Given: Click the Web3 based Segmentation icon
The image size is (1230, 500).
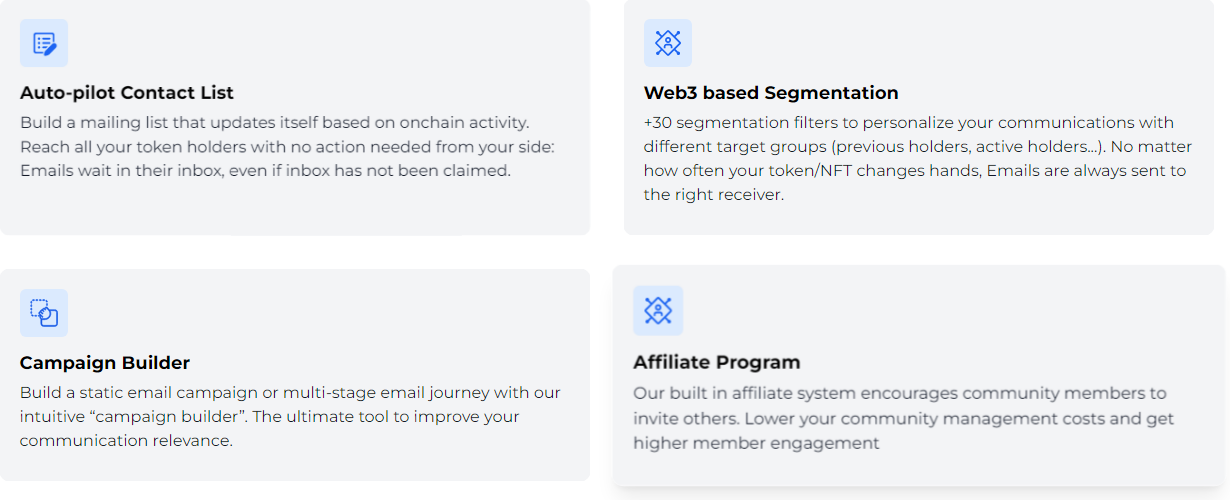Looking at the screenshot, I should pos(668,43).
